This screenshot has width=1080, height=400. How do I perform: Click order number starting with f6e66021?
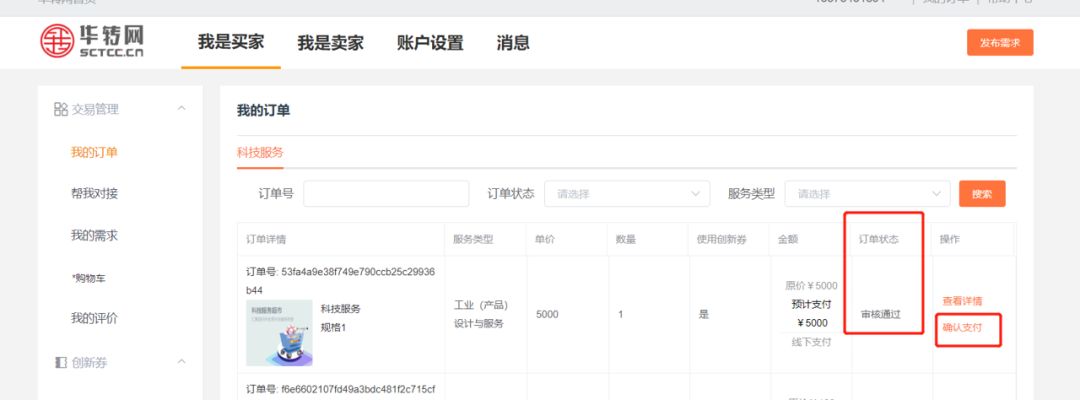pos(340,390)
